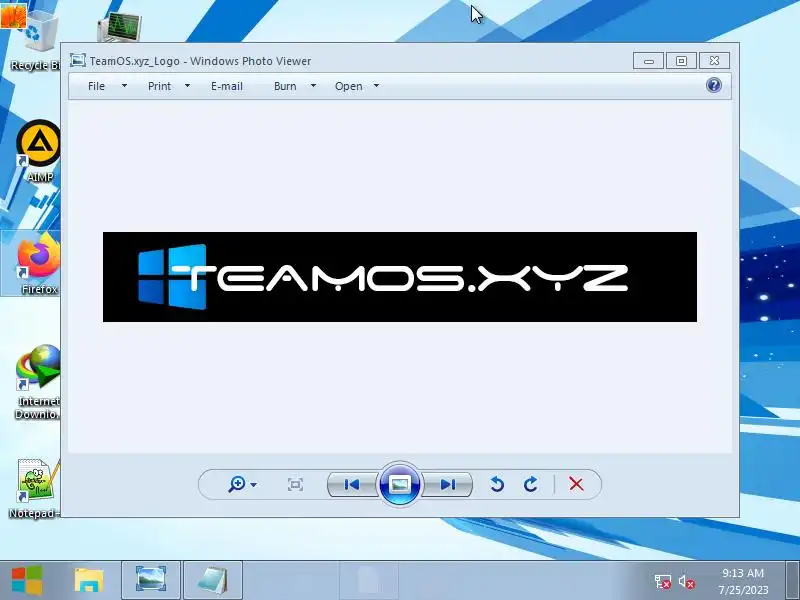800x600 pixels.
Task: Expand the Burn dropdown arrow
Action: [313, 86]
